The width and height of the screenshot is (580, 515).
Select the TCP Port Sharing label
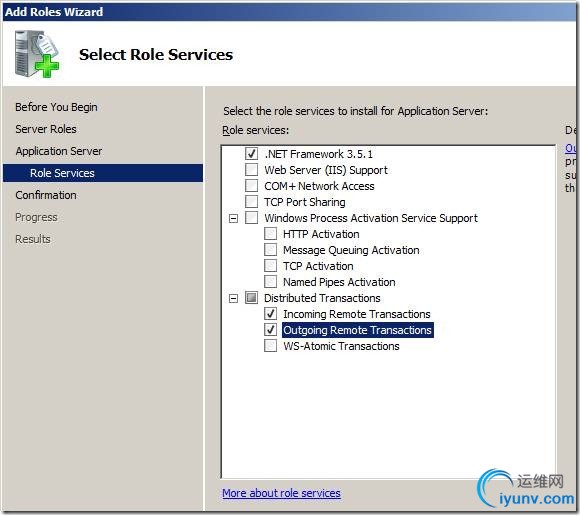click(305, 202)
